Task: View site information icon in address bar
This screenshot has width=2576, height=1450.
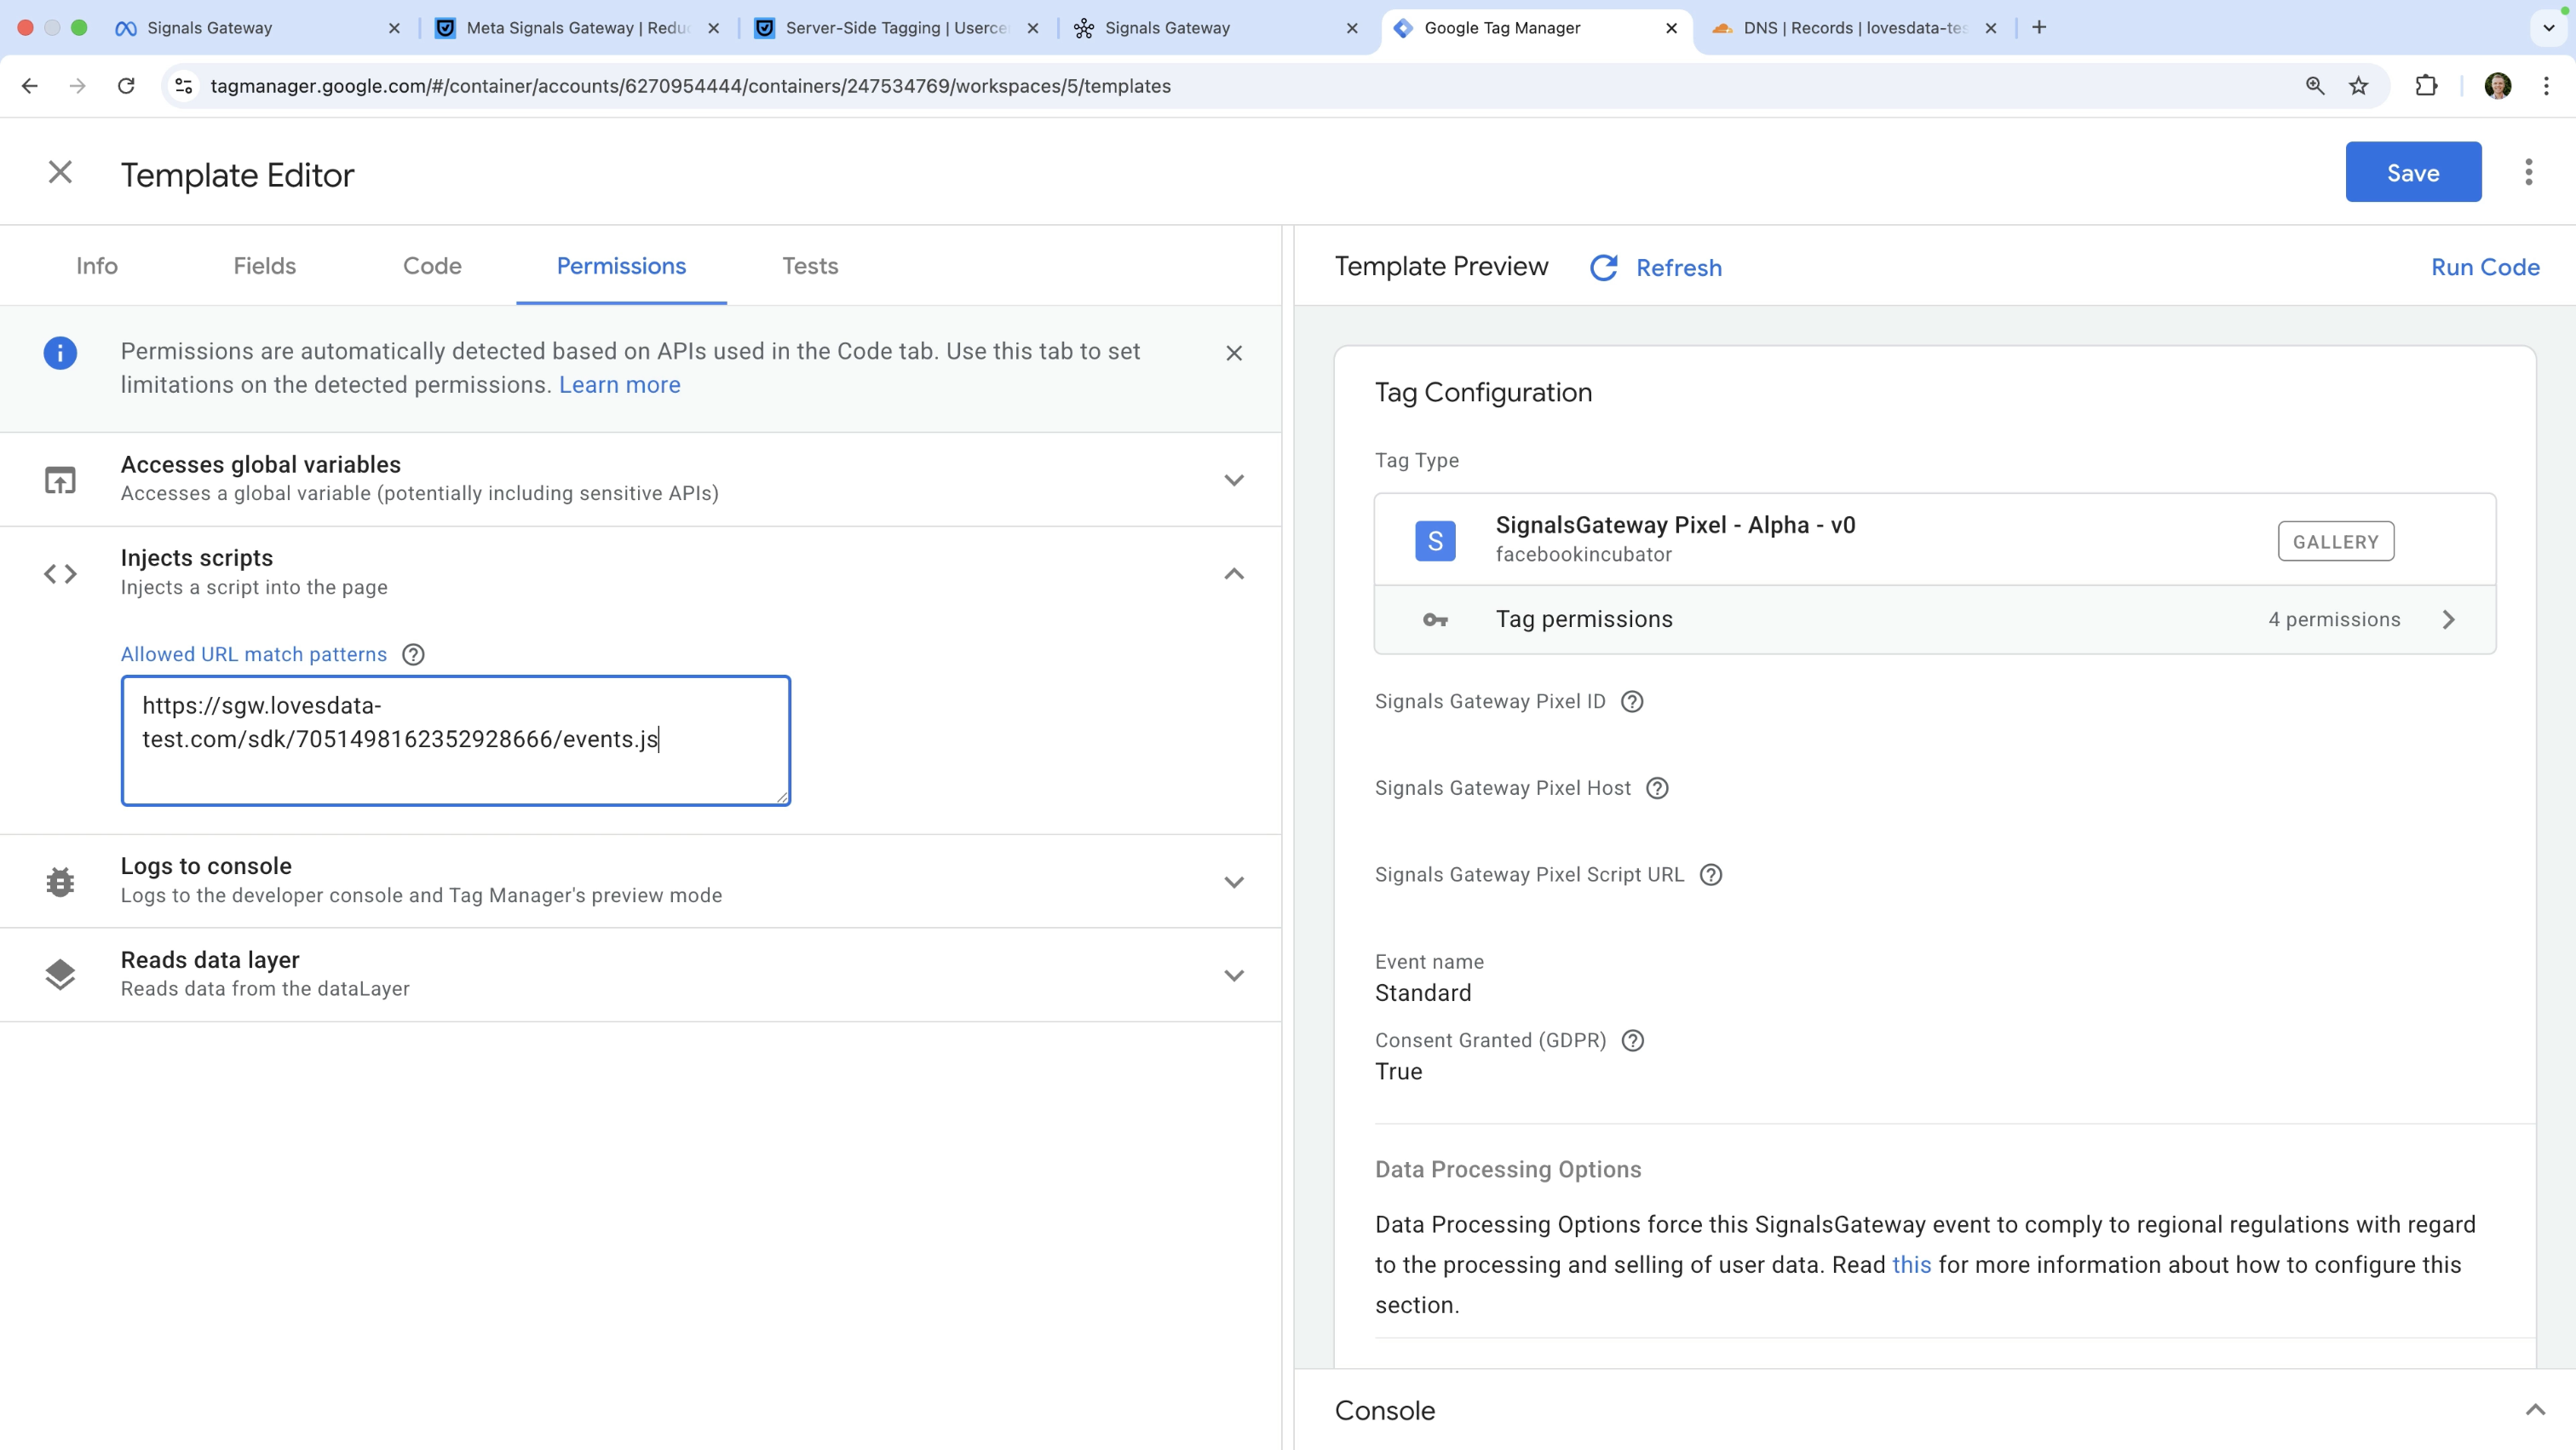Action: [184, 86]
